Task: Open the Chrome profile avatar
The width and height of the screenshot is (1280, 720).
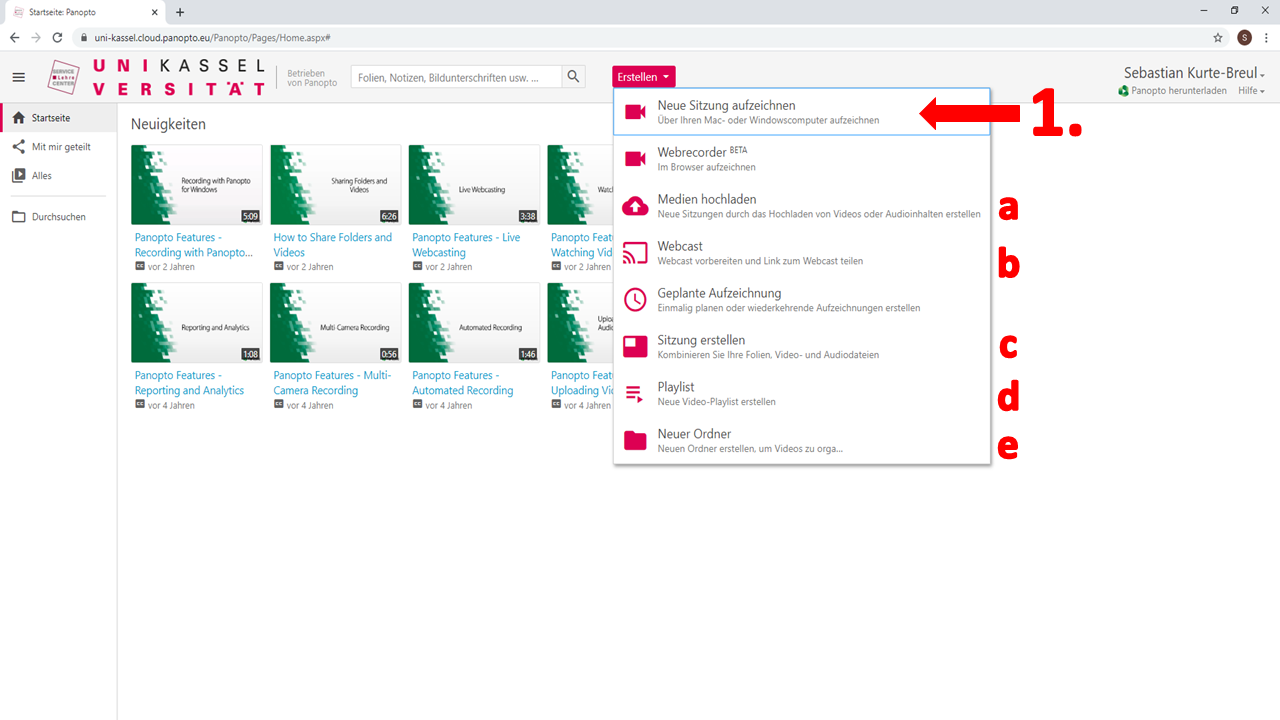Action: (x=1244, y=37)
